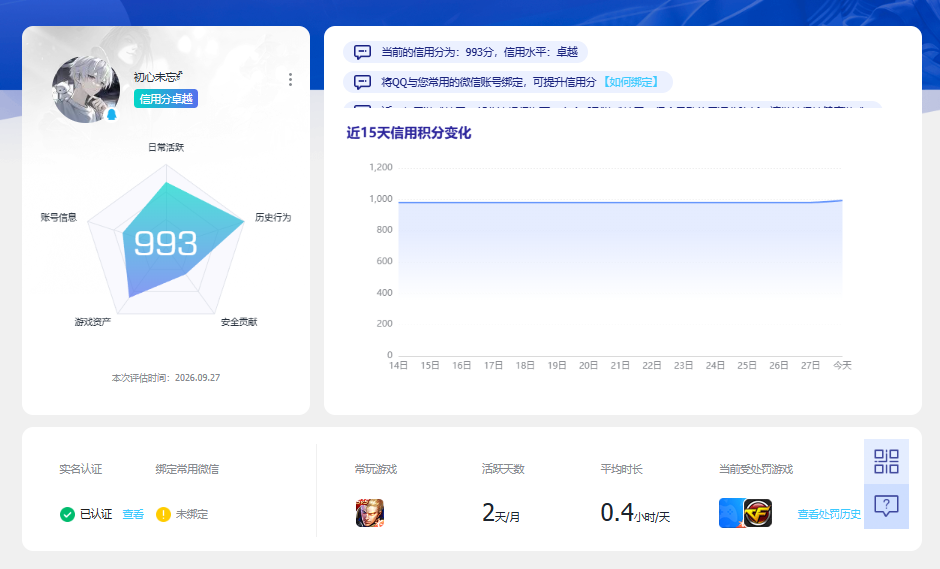Screen dimensions: 940x569
Task: Click the chat icon beside WeChat binding message
Action: [x=362, y=82]
